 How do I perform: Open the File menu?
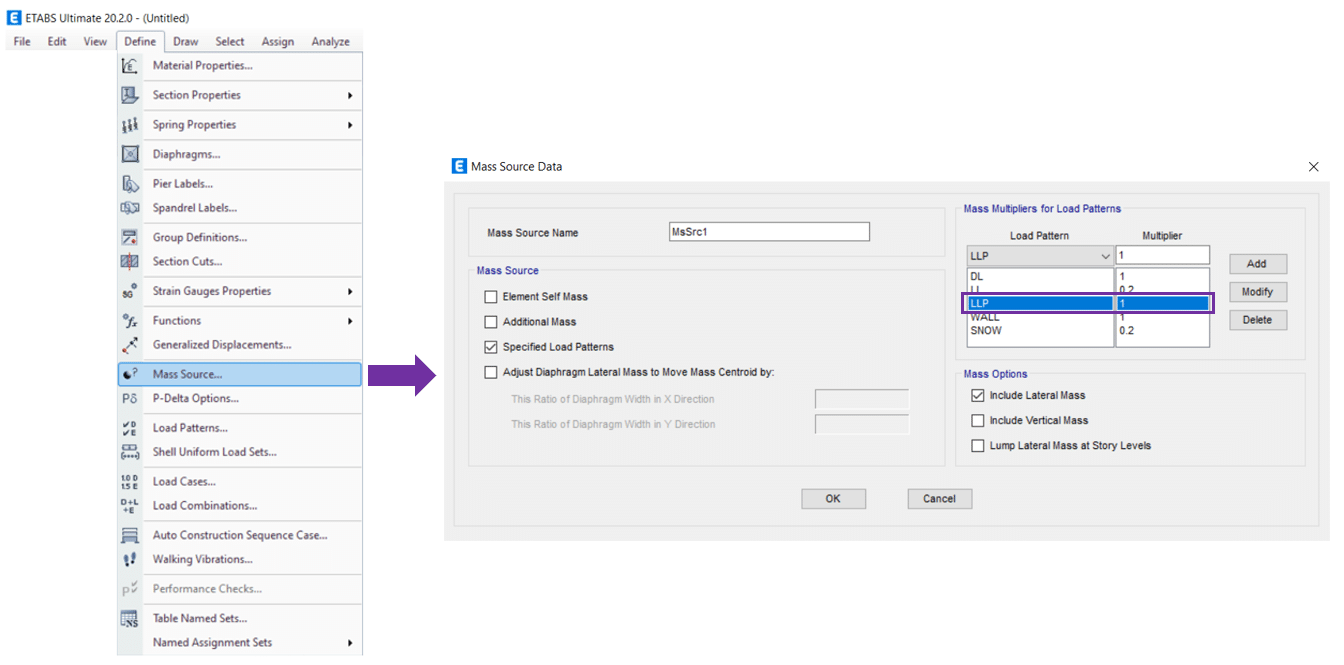coord(22,41)
